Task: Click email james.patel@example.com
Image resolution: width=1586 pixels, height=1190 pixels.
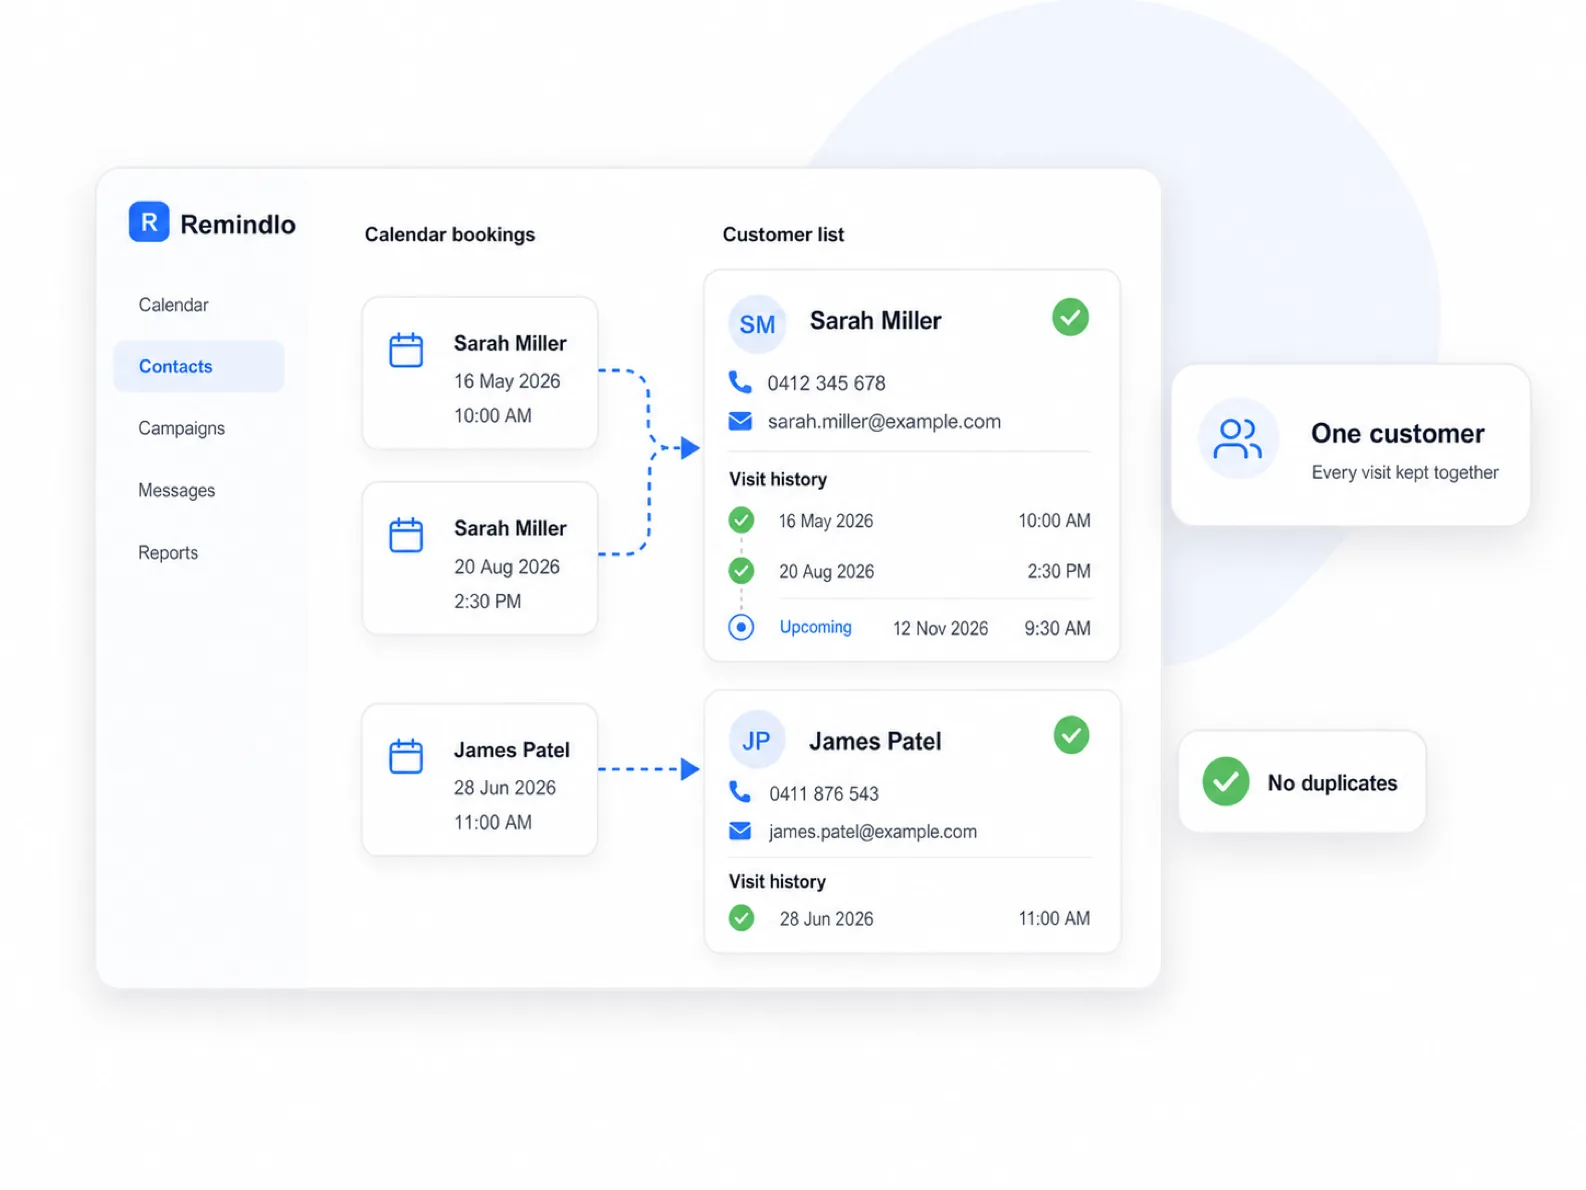Action: coord(873,831)
